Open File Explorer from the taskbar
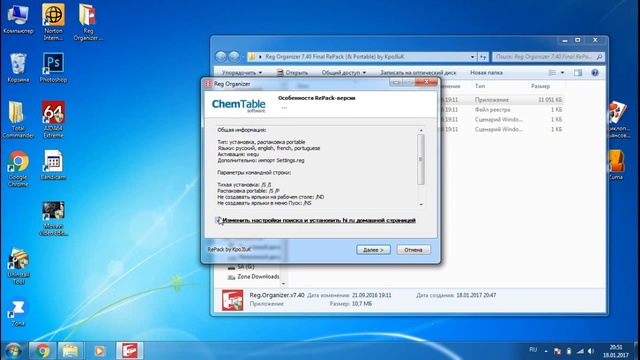Viewport: 640px width, 360px height. (x=70, y=351)
